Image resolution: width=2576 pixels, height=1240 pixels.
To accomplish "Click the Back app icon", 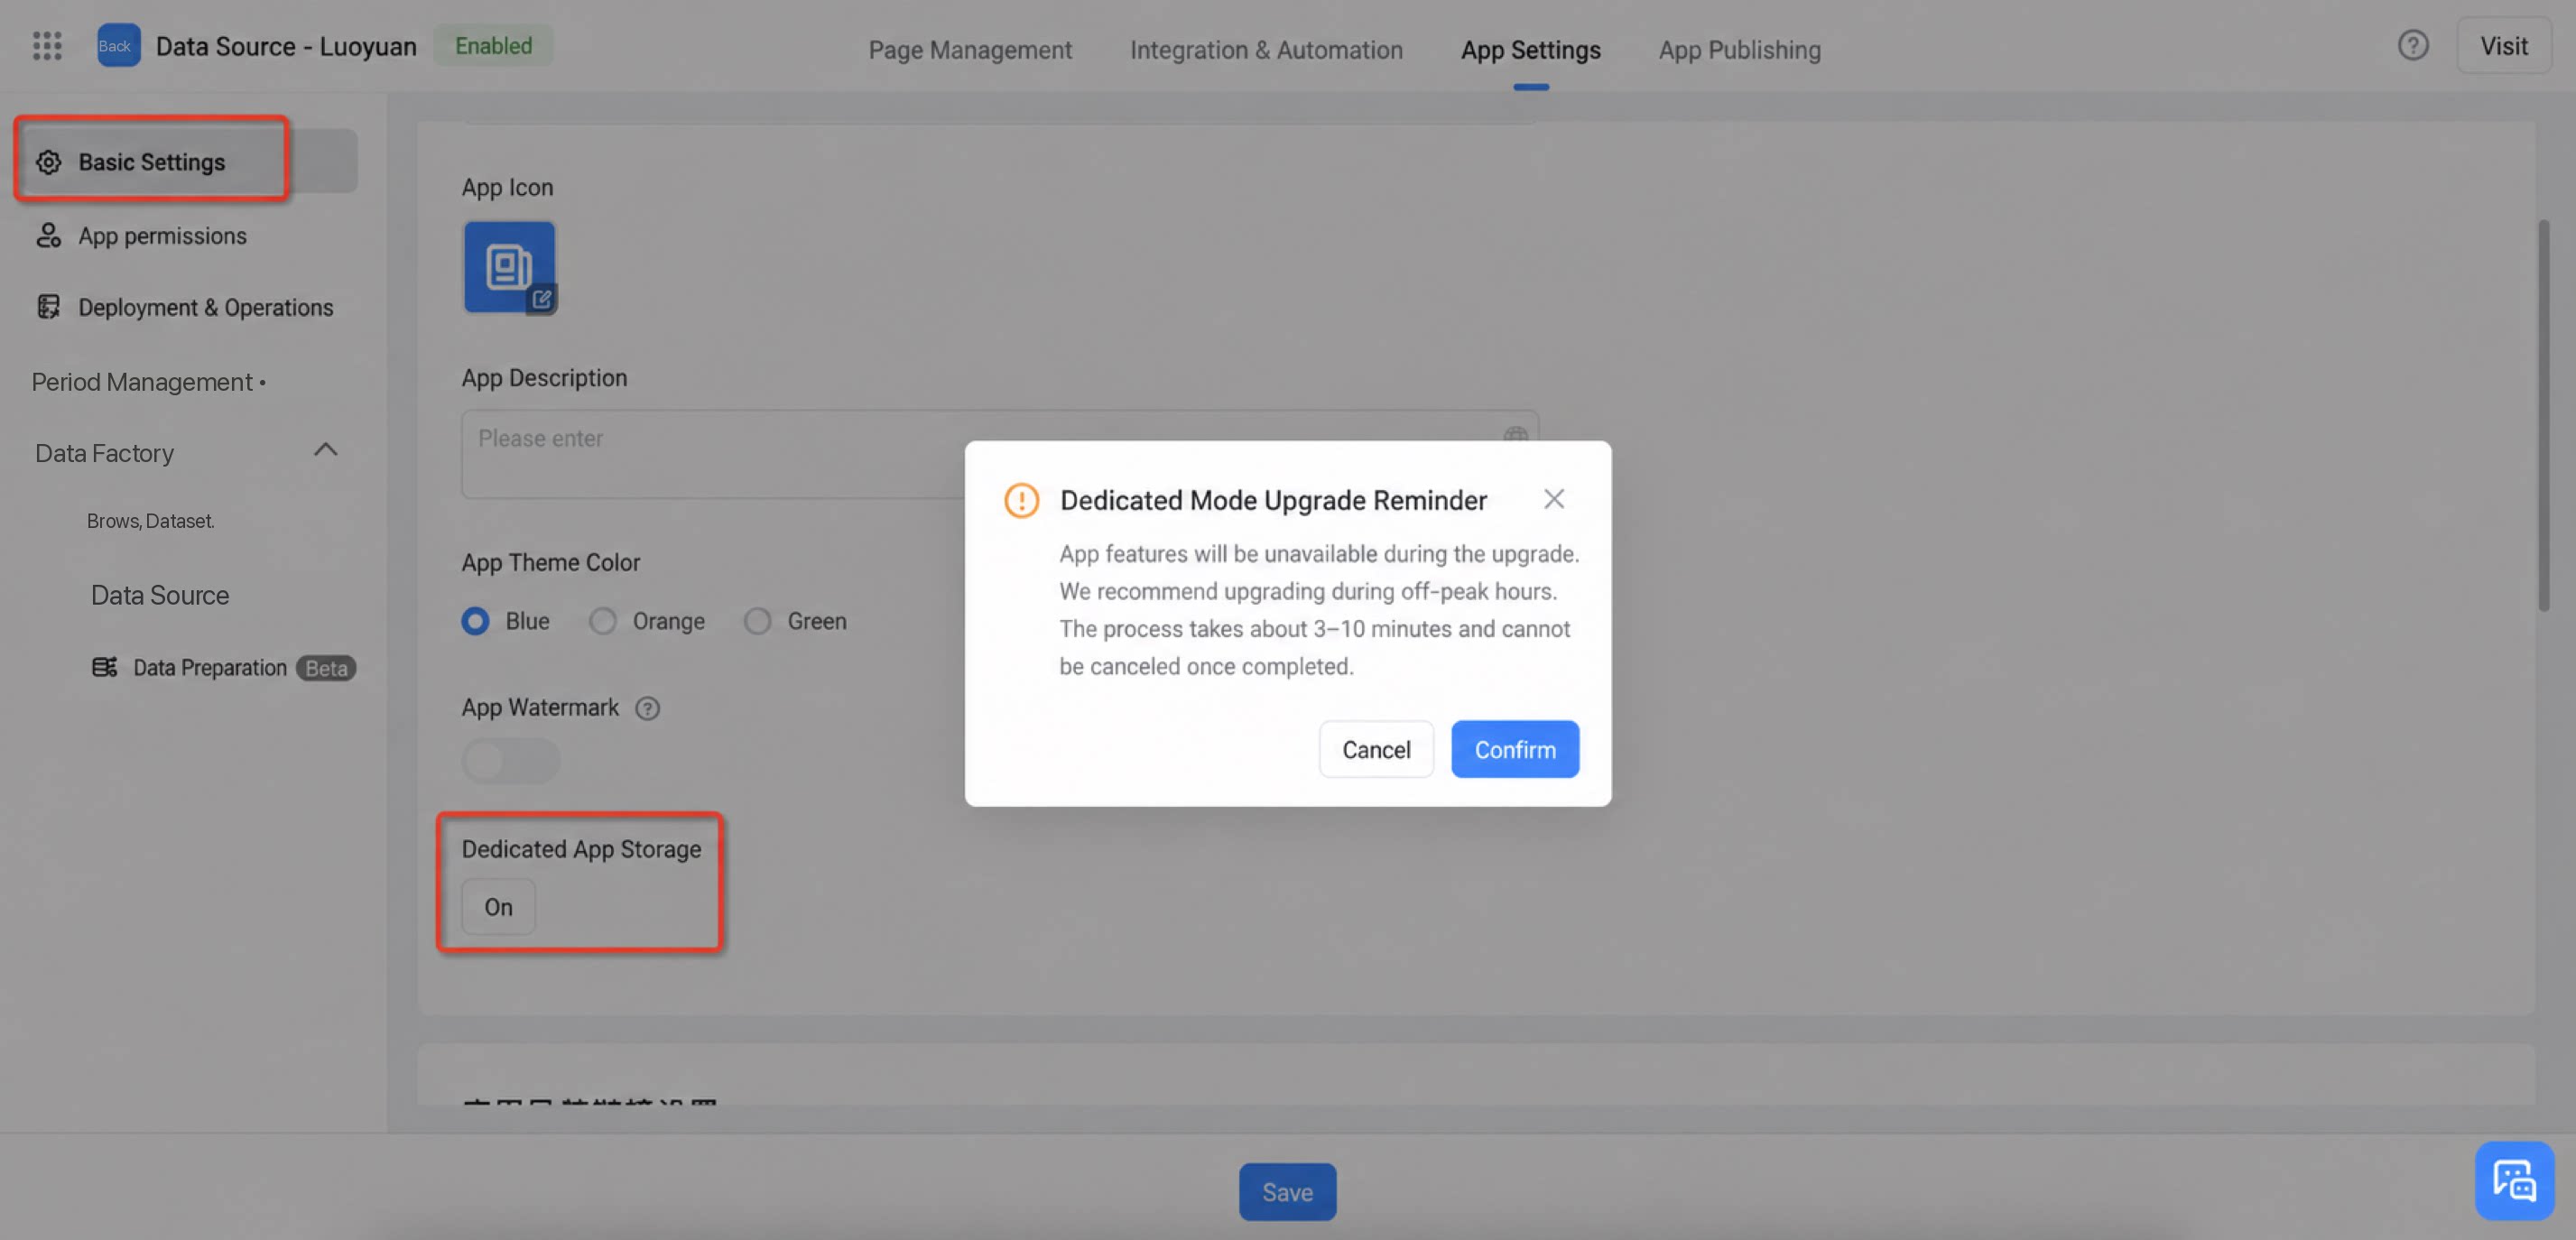I will tap(118, 46).
